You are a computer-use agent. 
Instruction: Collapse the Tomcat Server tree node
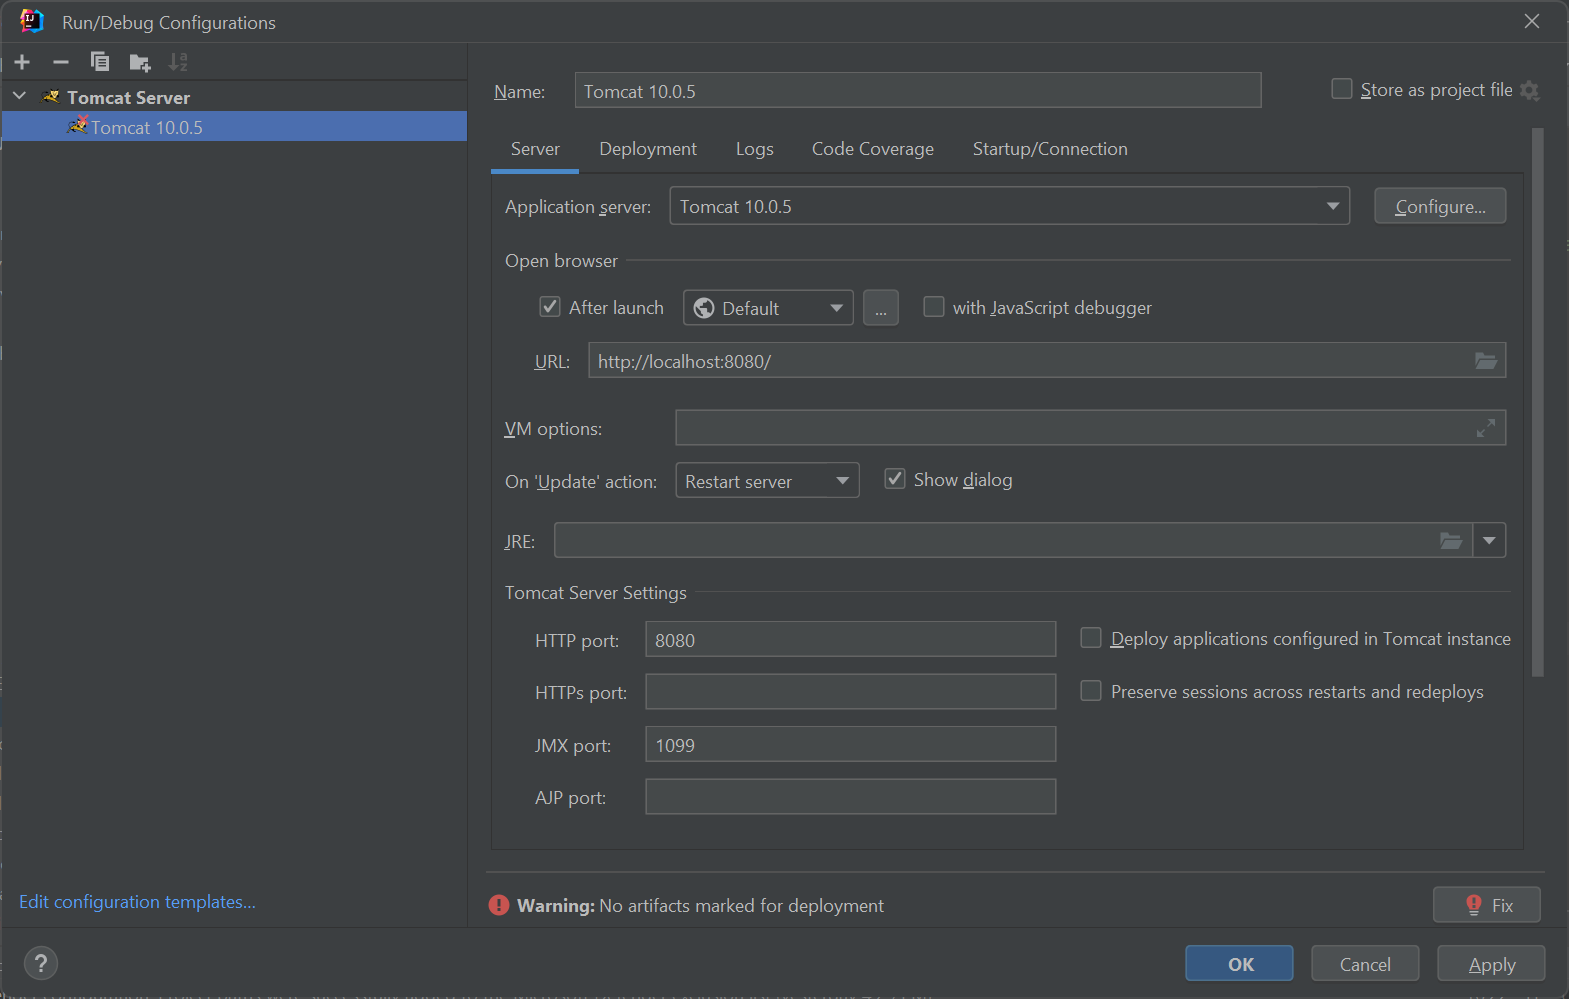[x=19, y=97]
